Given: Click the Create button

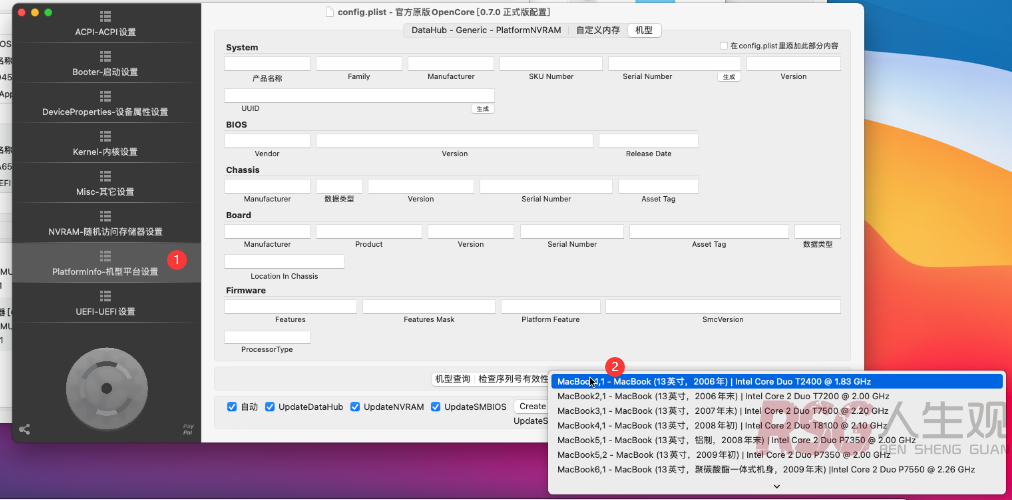Looking at the screenshot, I should [531, 406].
